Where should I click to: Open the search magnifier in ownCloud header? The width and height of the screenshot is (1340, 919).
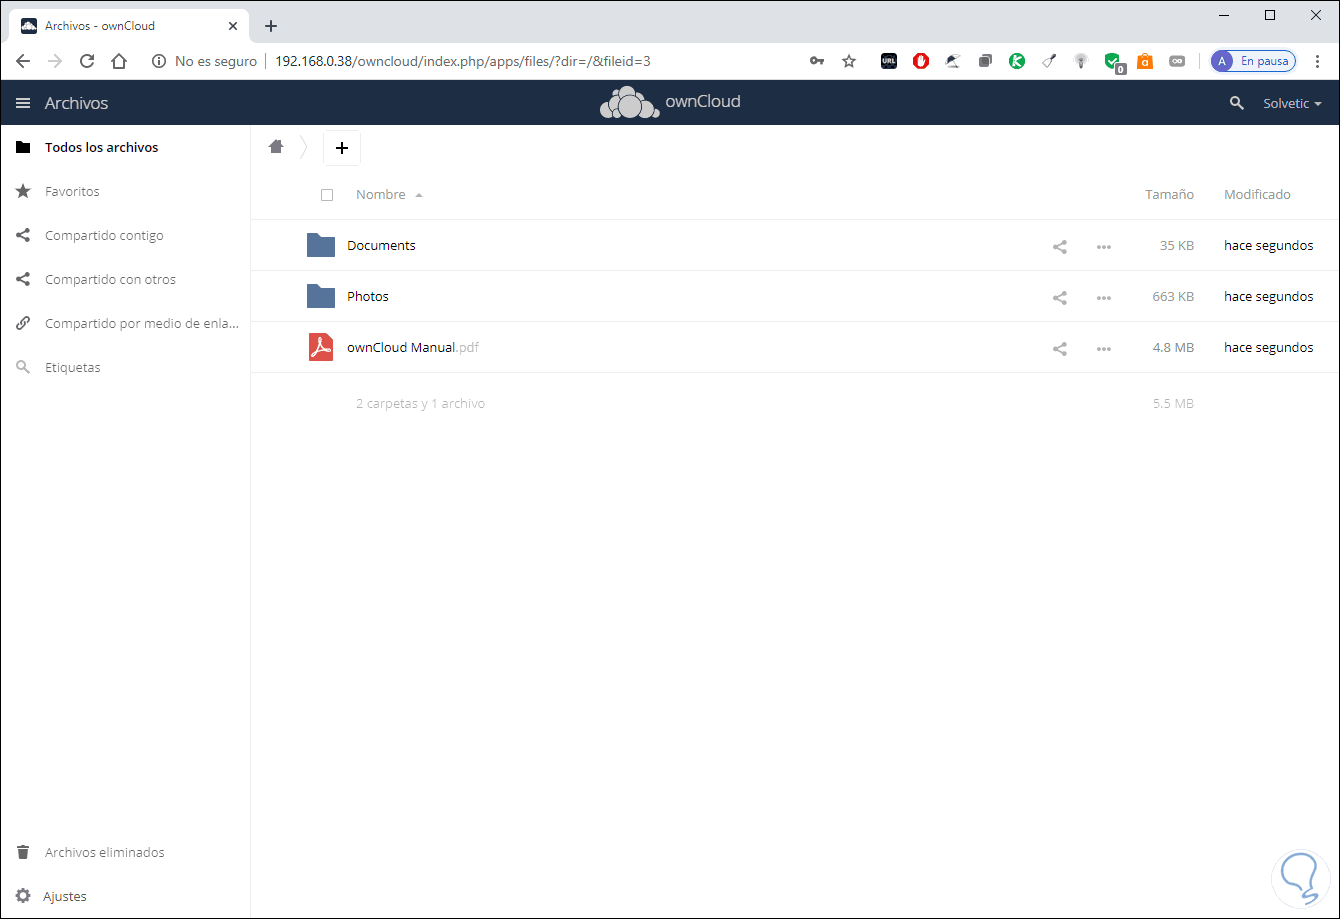[x=1237, y=103]
